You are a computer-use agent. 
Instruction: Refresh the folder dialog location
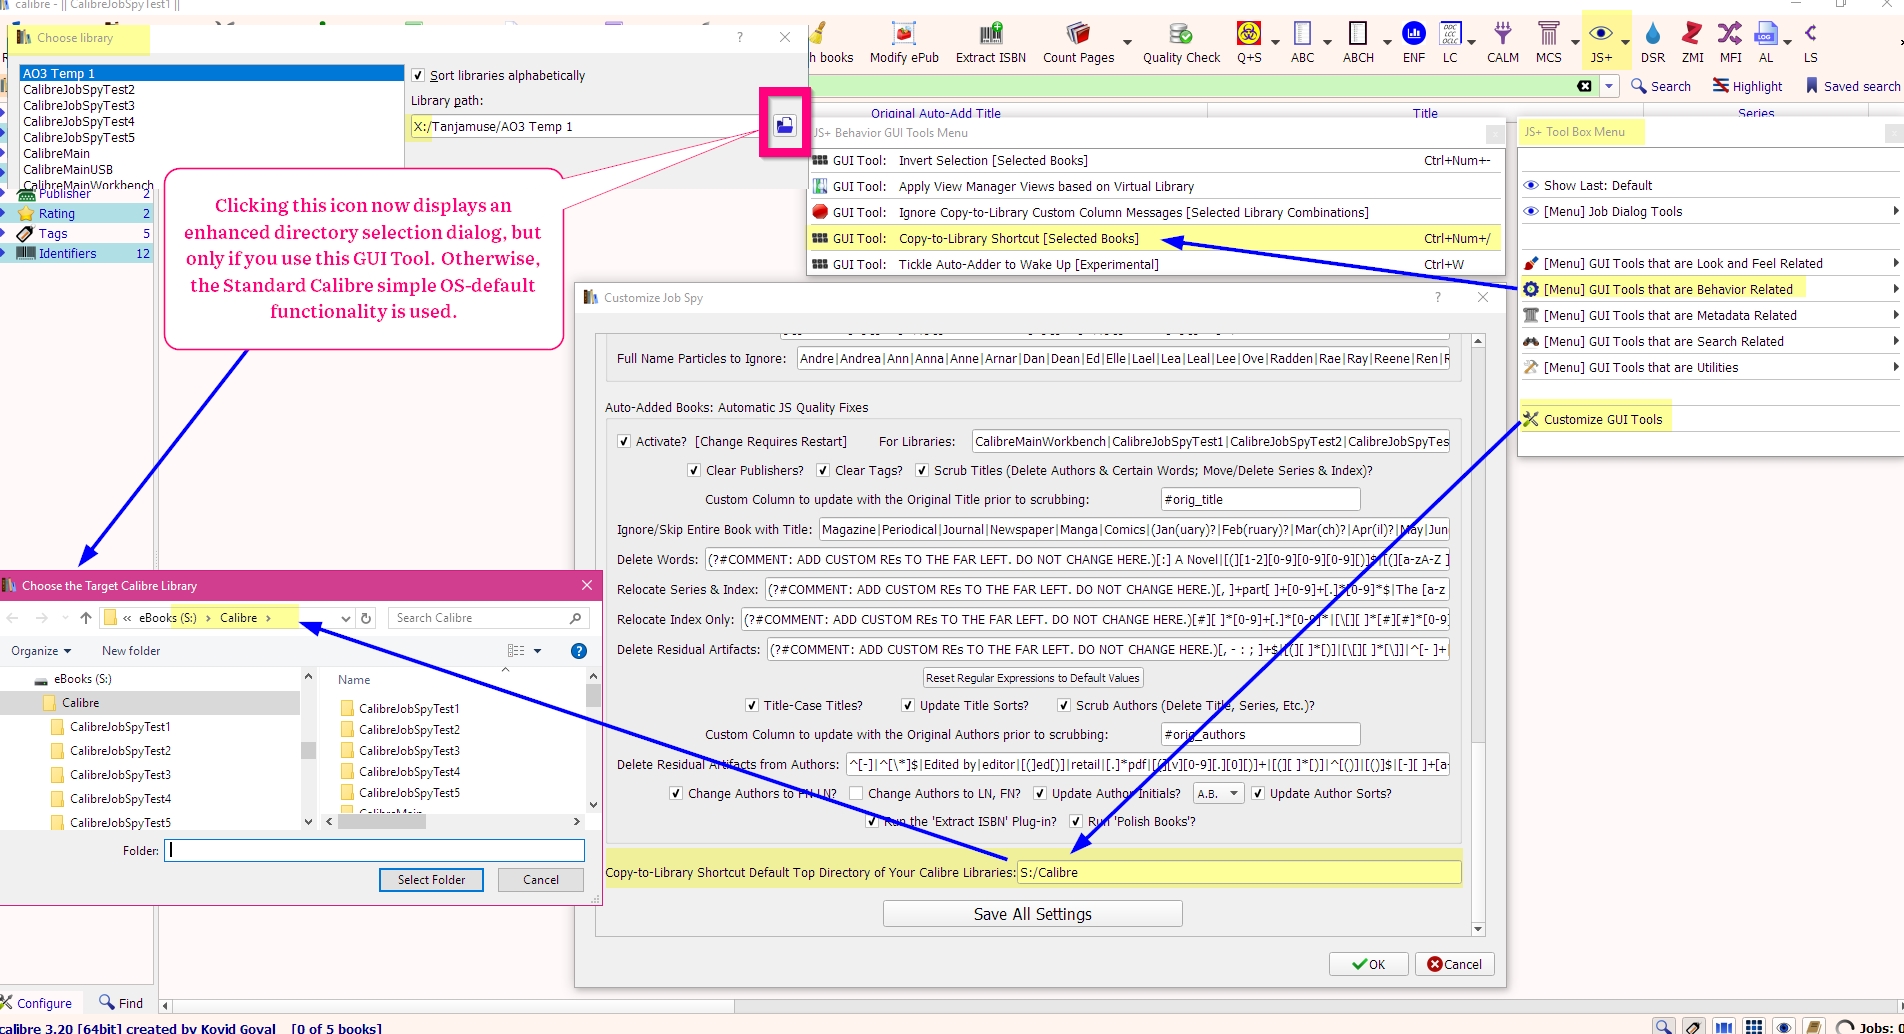tap(366, 618)
